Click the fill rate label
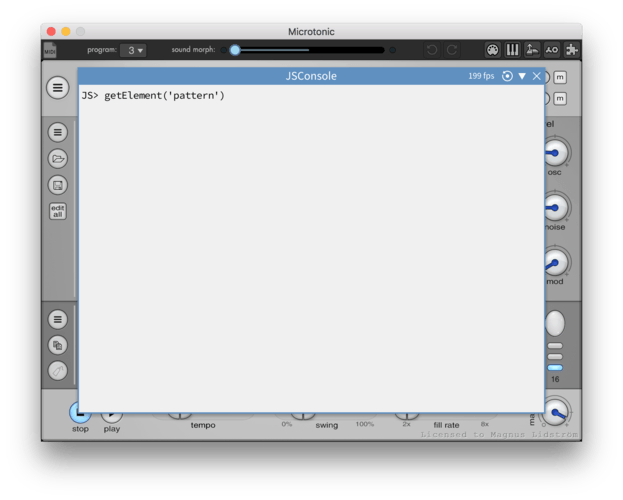Screen dimensions: 623x500 (446, 425)
